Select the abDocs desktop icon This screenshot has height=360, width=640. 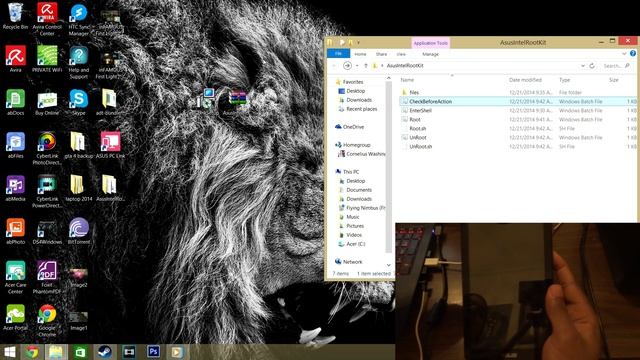(16, 102)
